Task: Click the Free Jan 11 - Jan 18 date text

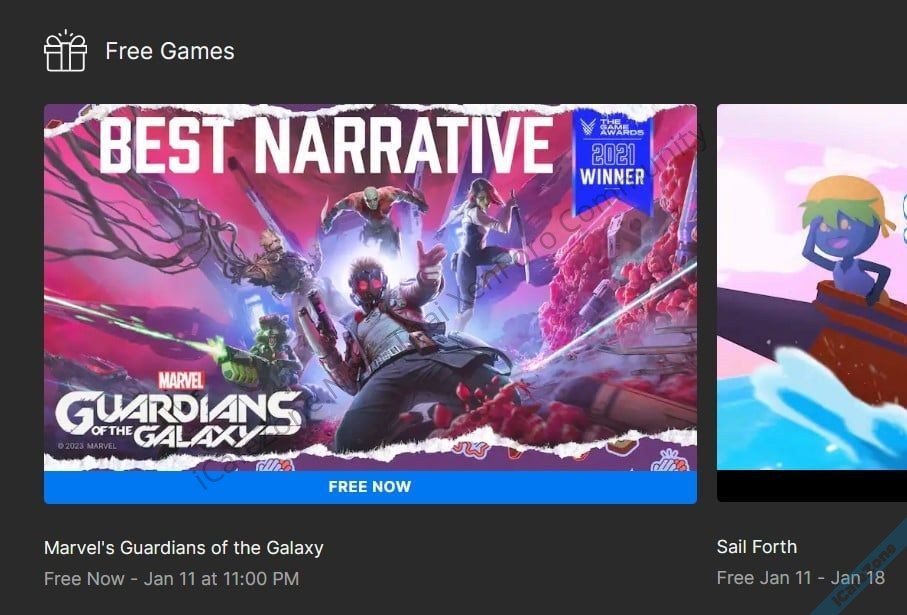Action: pos(801,577)
